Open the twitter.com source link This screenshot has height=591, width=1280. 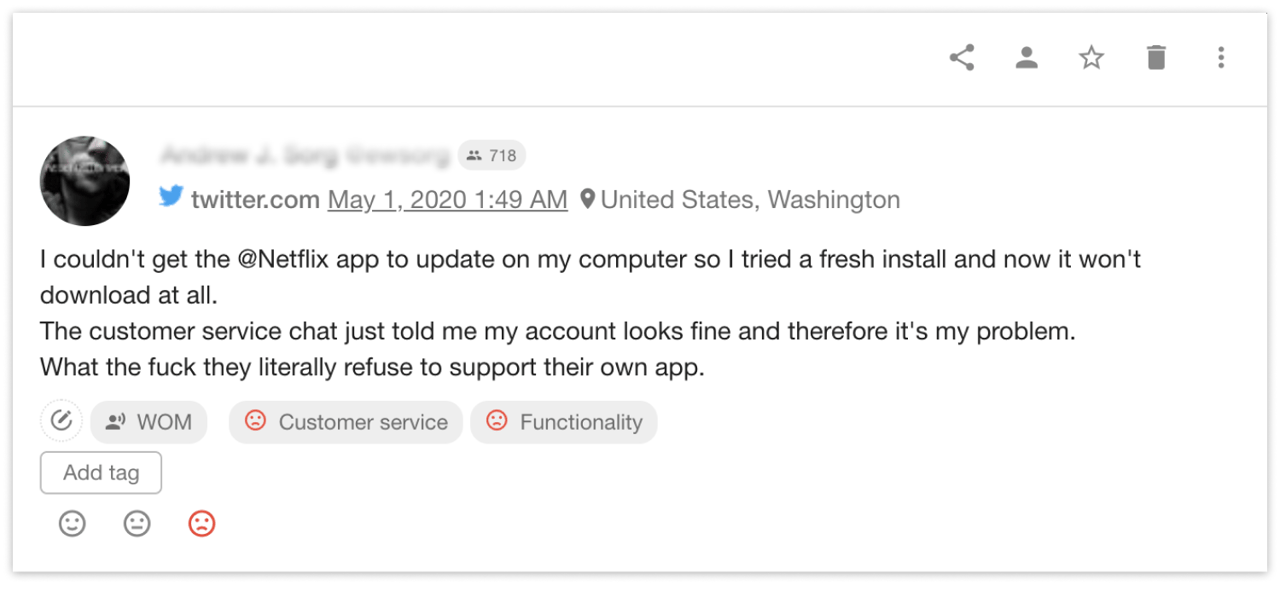[x=255, y=200]
